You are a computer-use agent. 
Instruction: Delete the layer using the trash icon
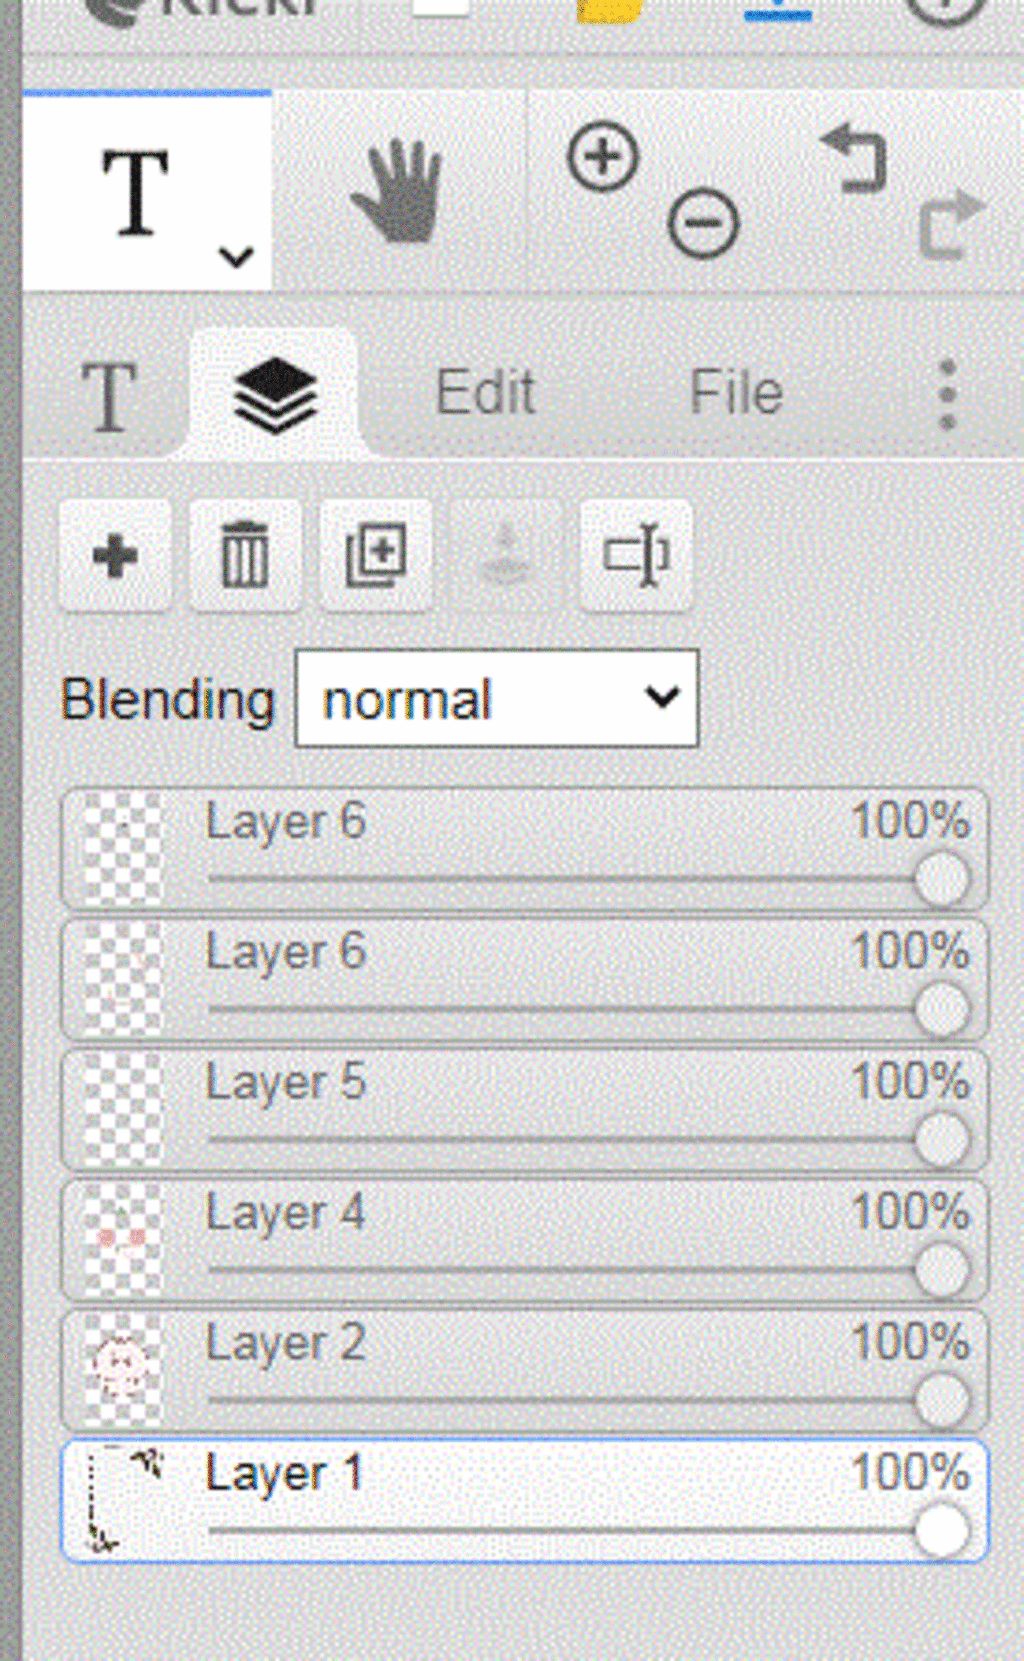coord(245,555)
